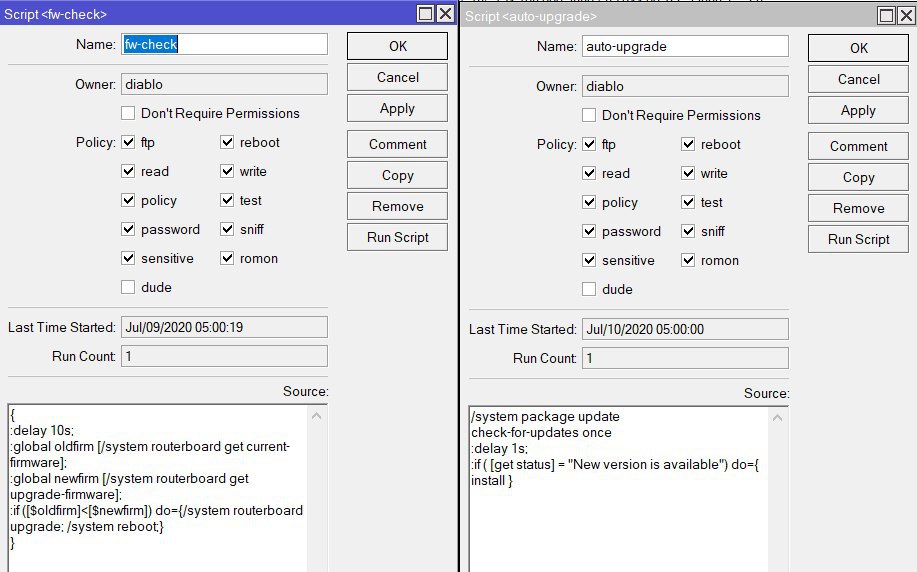The height and width of the screenshot is (572, 917).
Task: Click OK in the auto-upgrade window
Action: [x=859, y=48]
